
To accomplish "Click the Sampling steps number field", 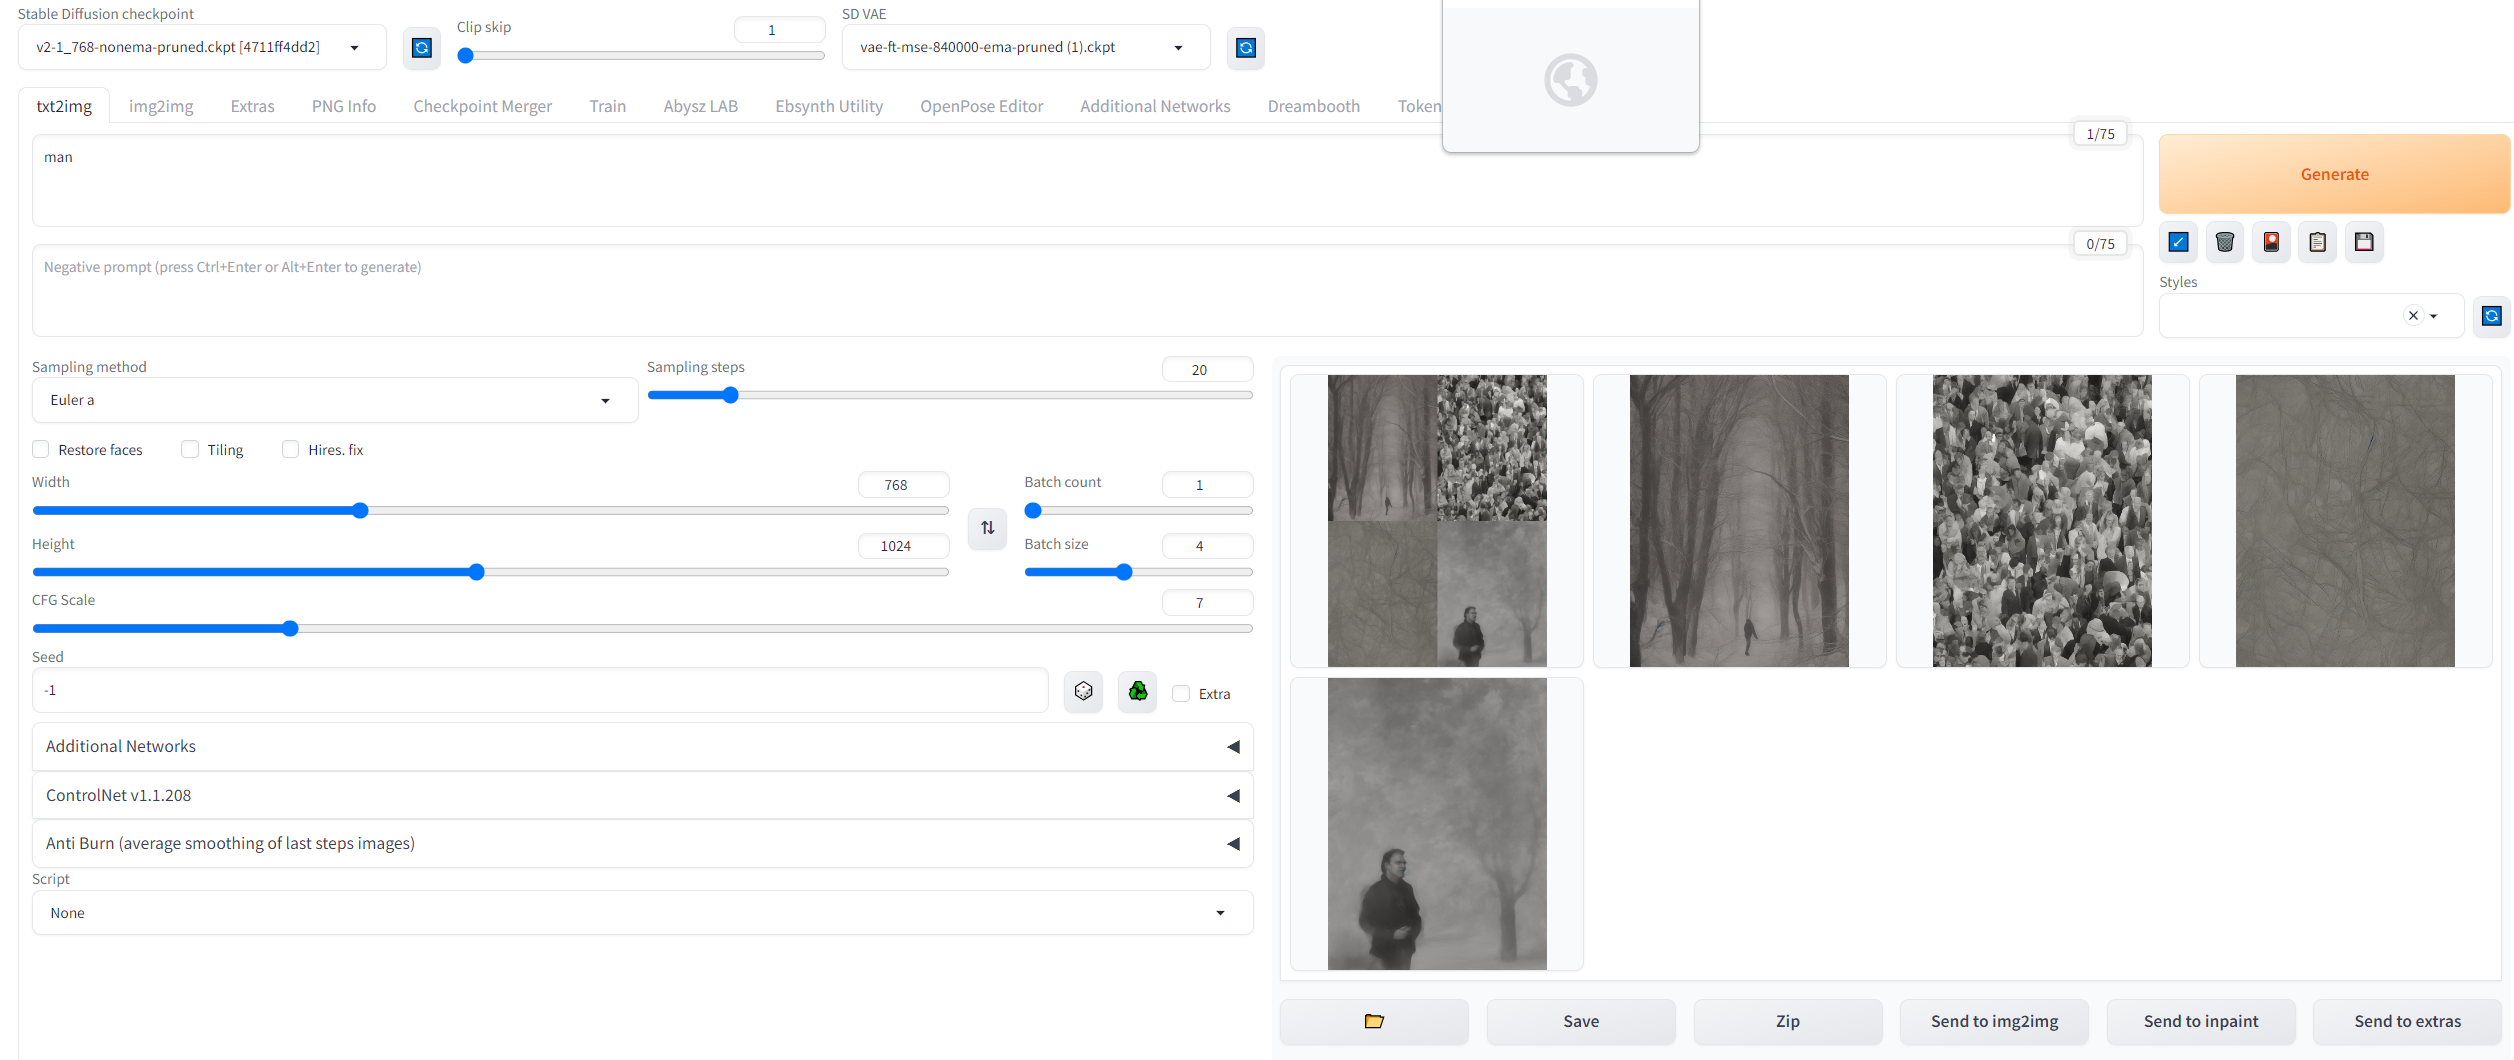I will pyautogui.click(x=1207, y=370).
